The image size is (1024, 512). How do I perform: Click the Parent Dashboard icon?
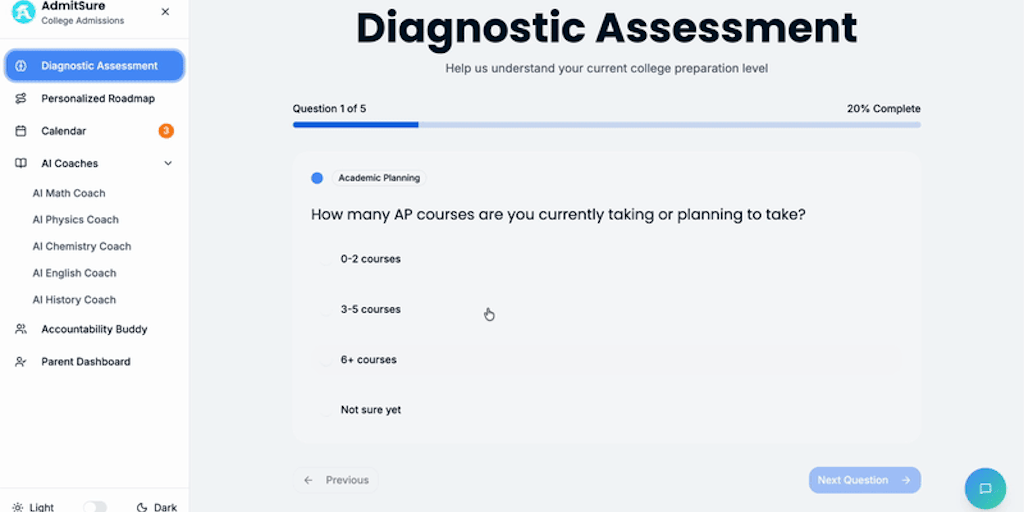coord(21,362)
